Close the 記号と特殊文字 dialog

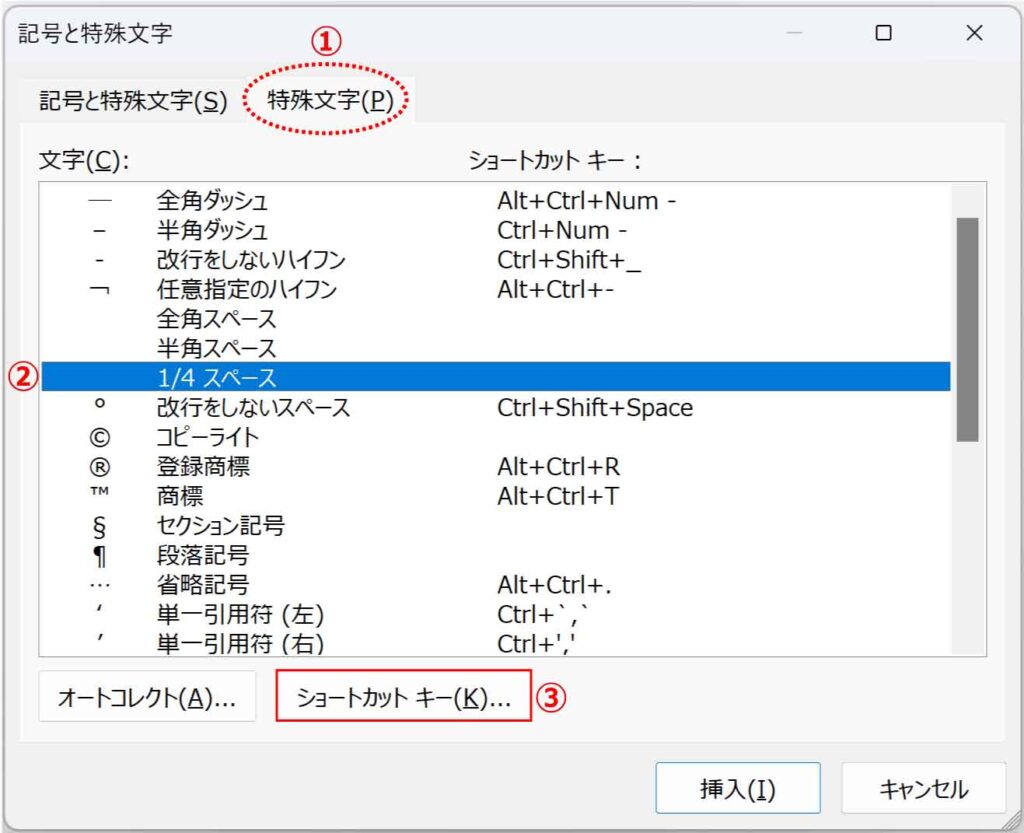coord(974,33)
